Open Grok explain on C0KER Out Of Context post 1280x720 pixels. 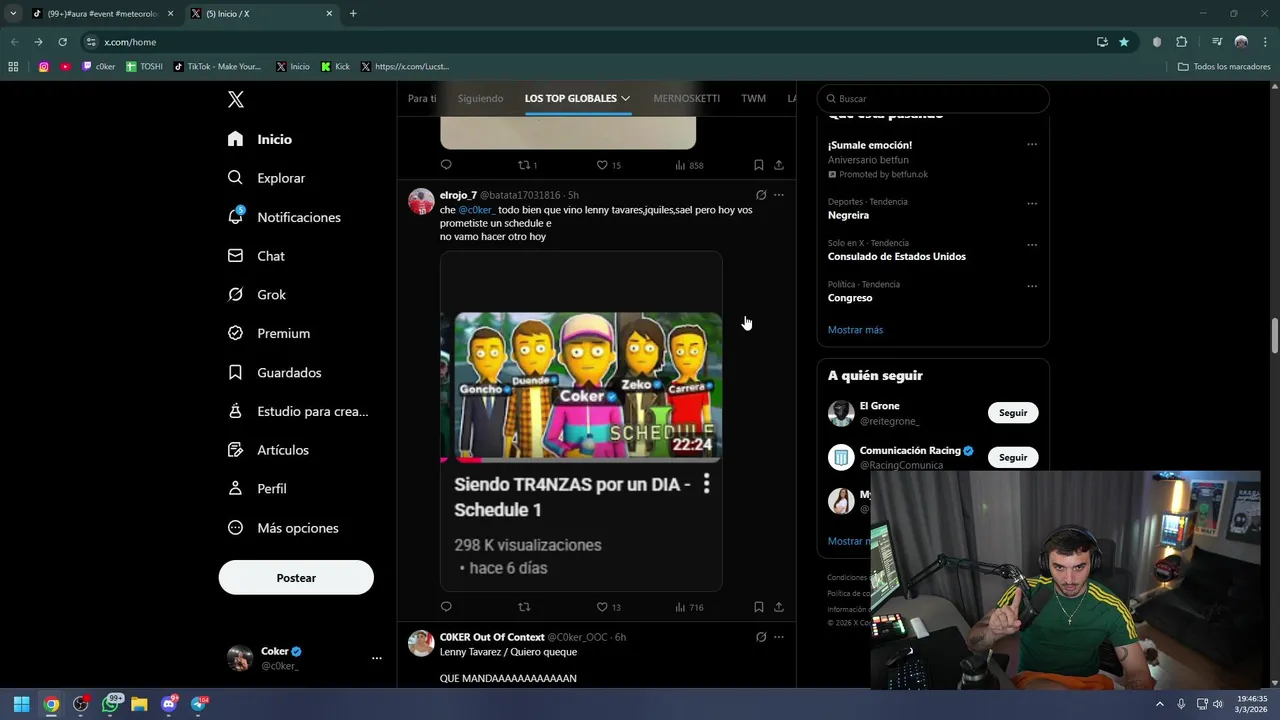click(761, 637)
